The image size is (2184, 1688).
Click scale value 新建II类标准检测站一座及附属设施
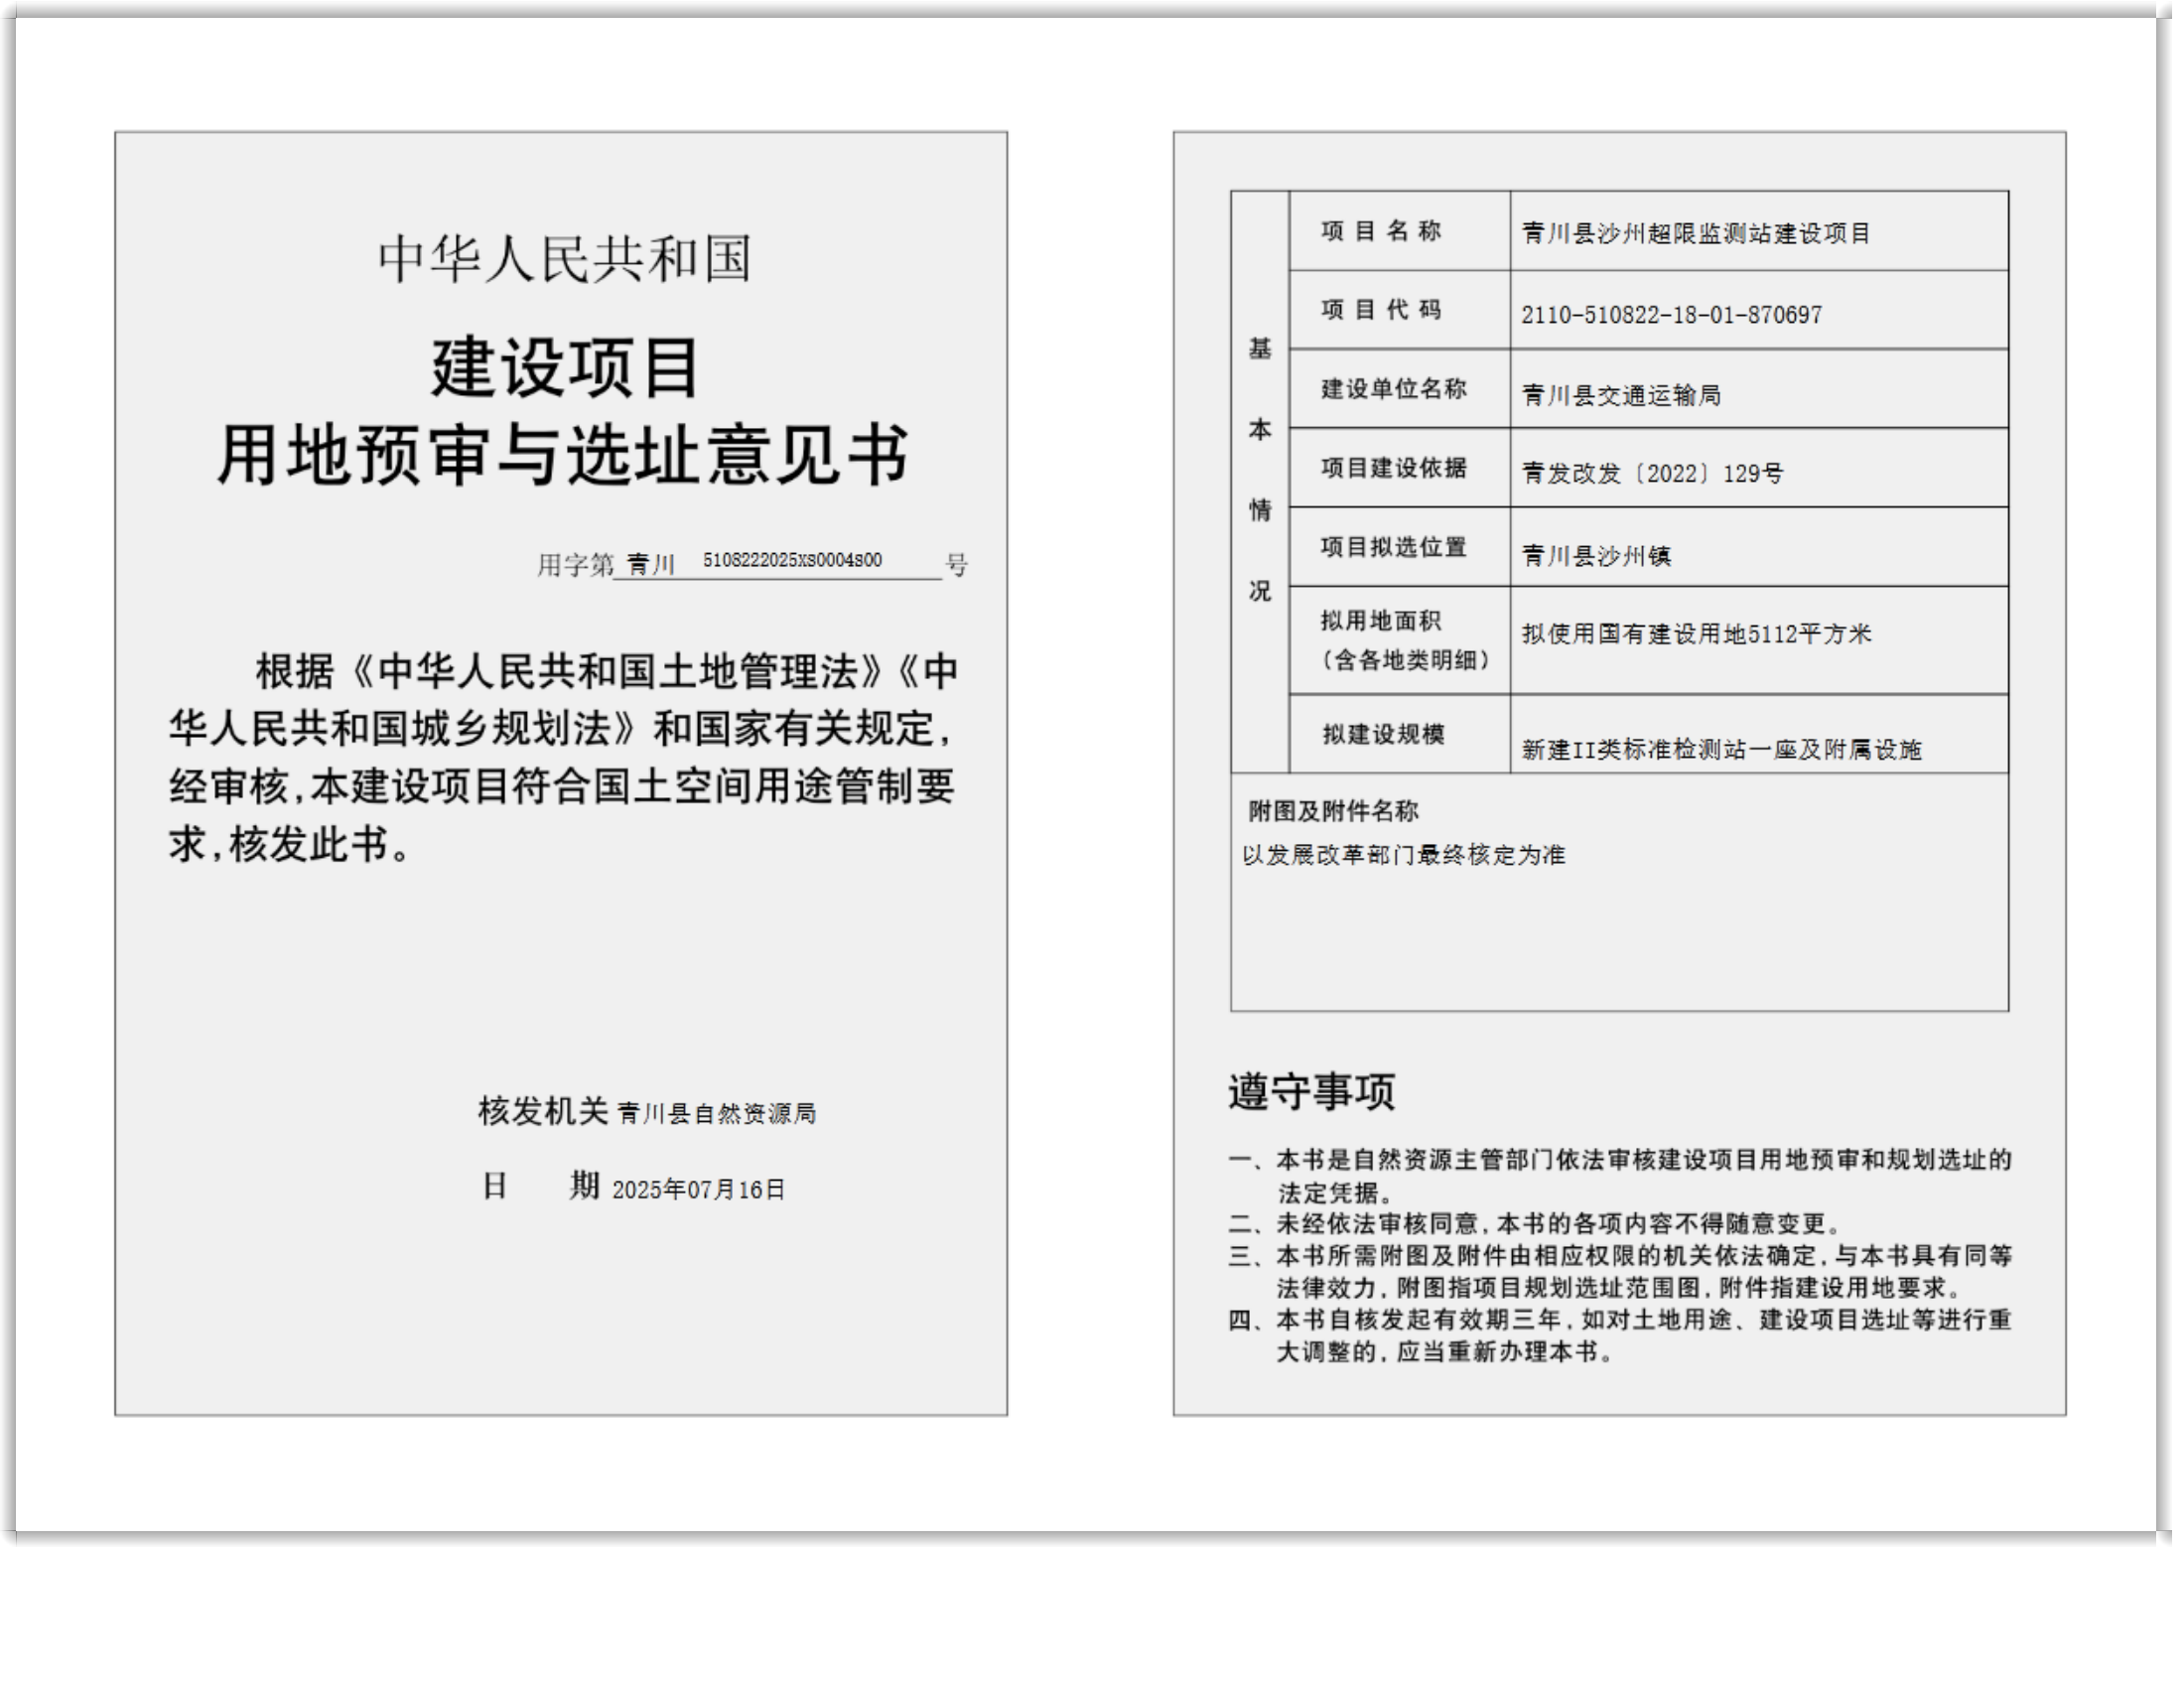(1721, 750)
